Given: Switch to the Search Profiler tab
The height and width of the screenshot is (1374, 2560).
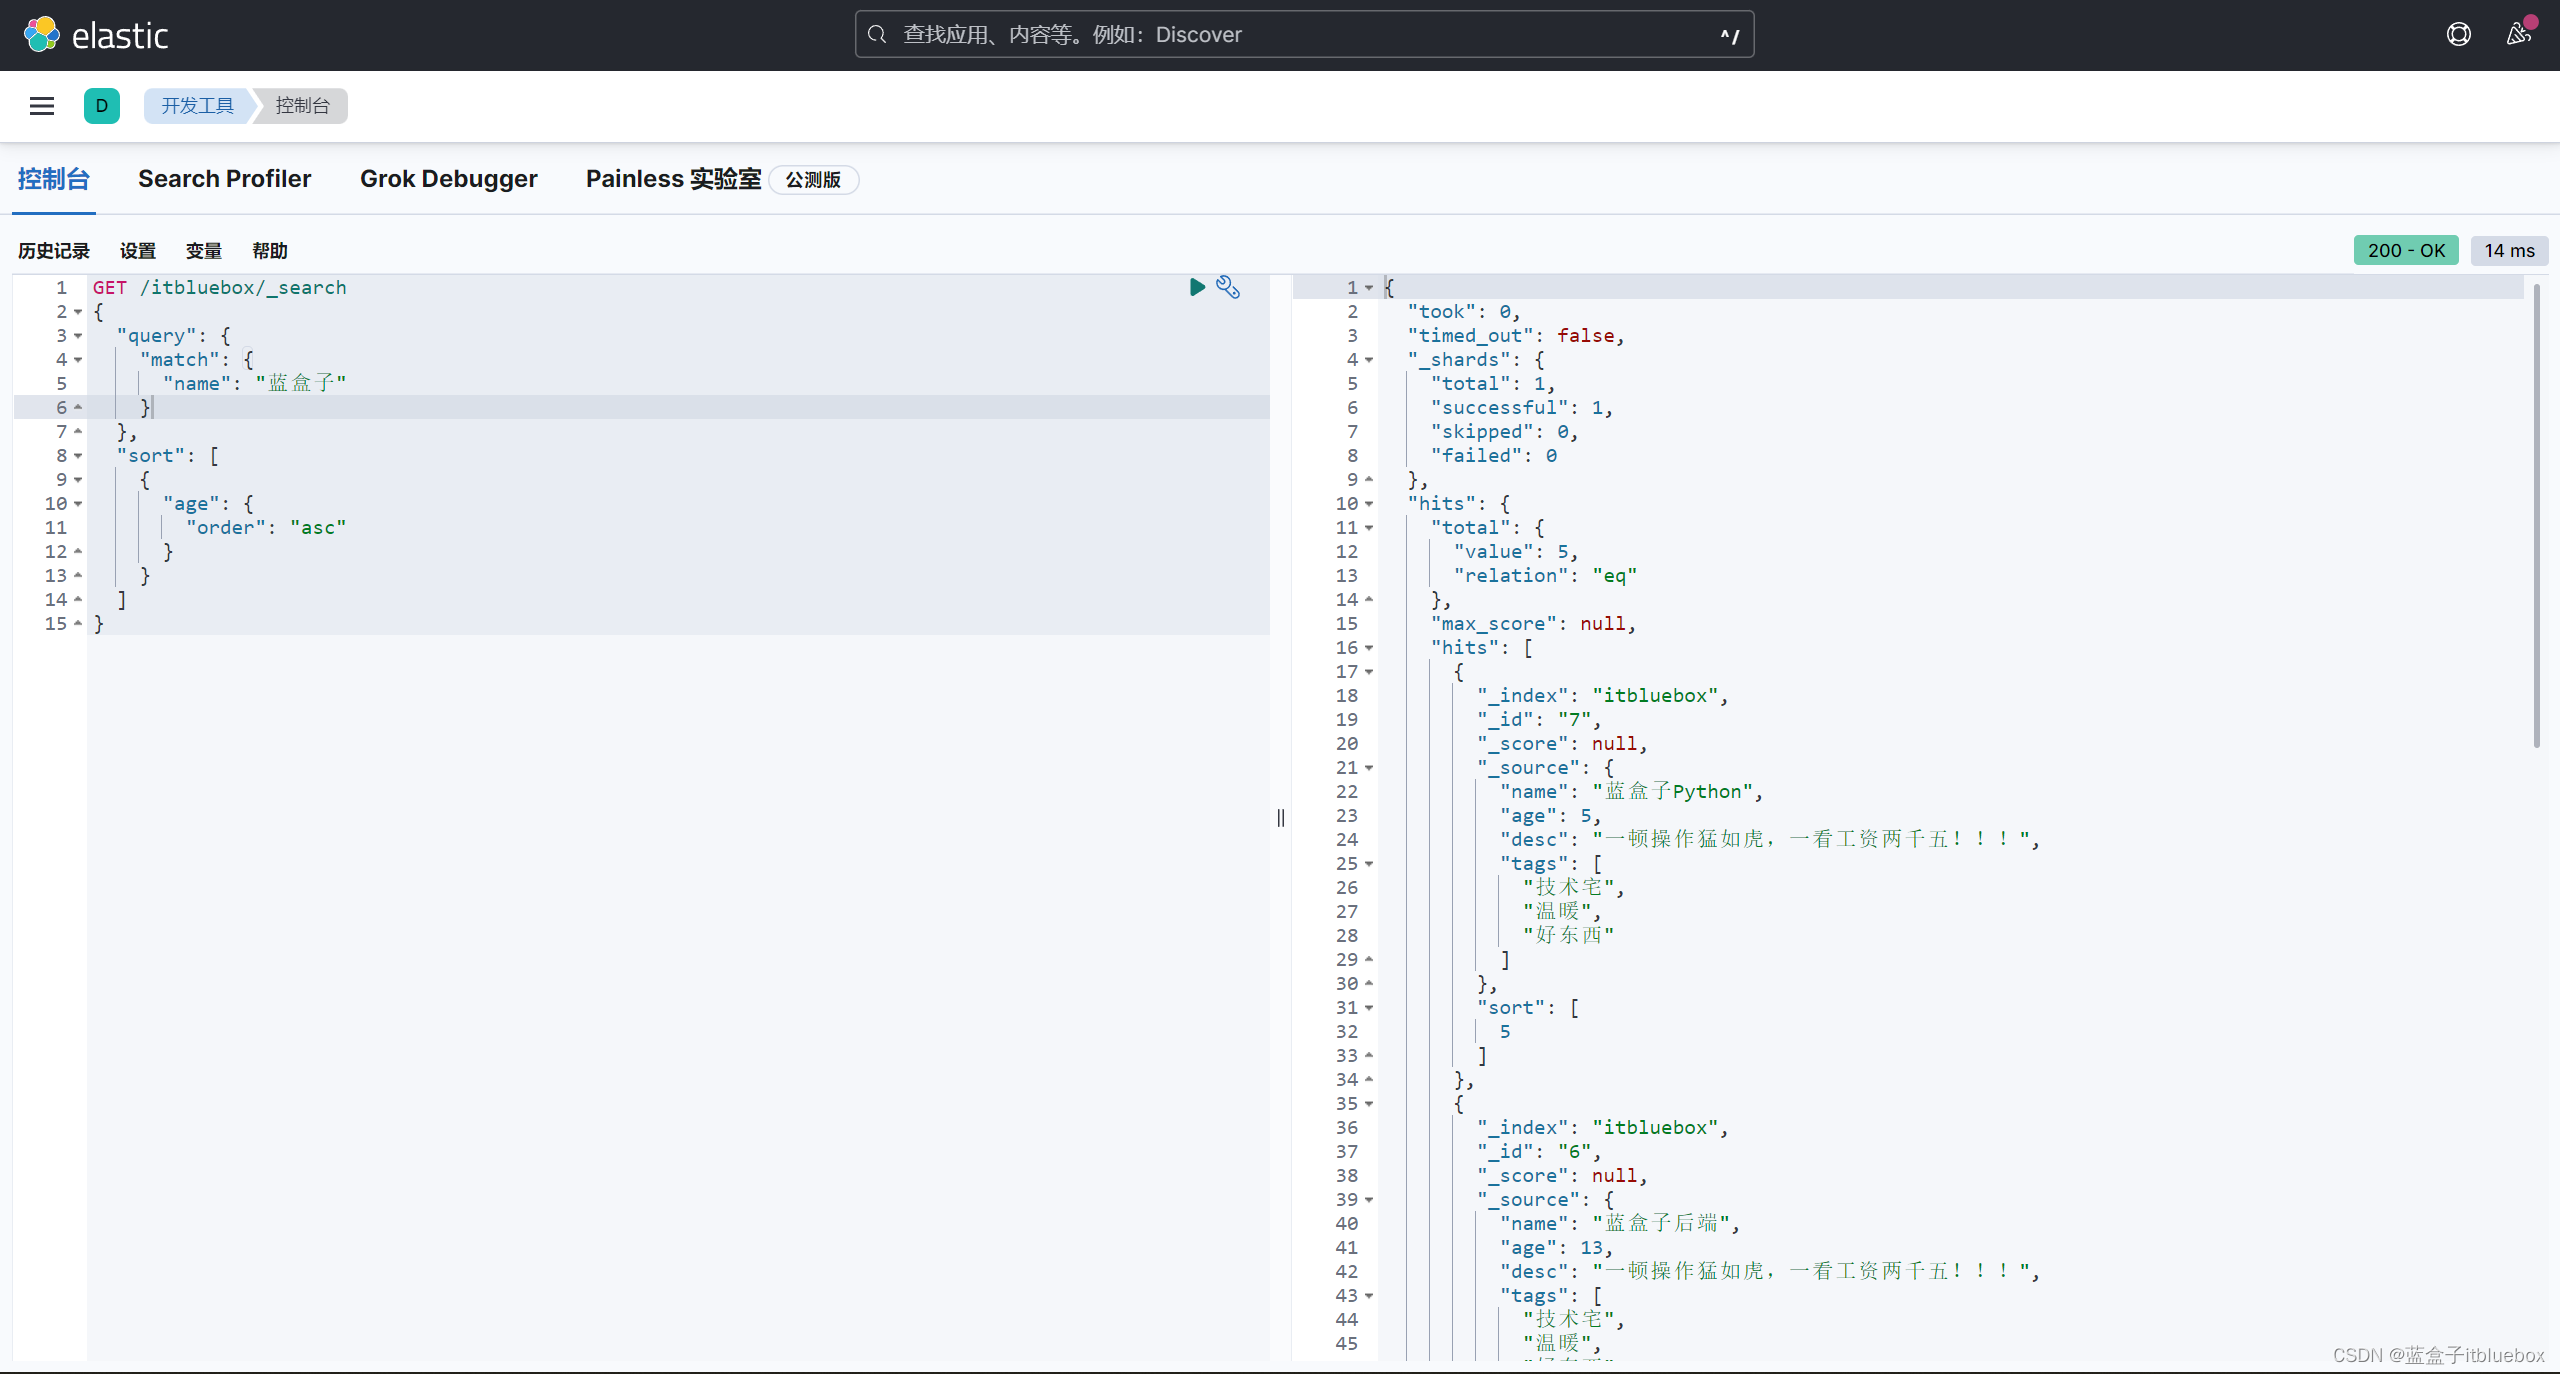Looking at the screenshot, I should coord(224,179).
